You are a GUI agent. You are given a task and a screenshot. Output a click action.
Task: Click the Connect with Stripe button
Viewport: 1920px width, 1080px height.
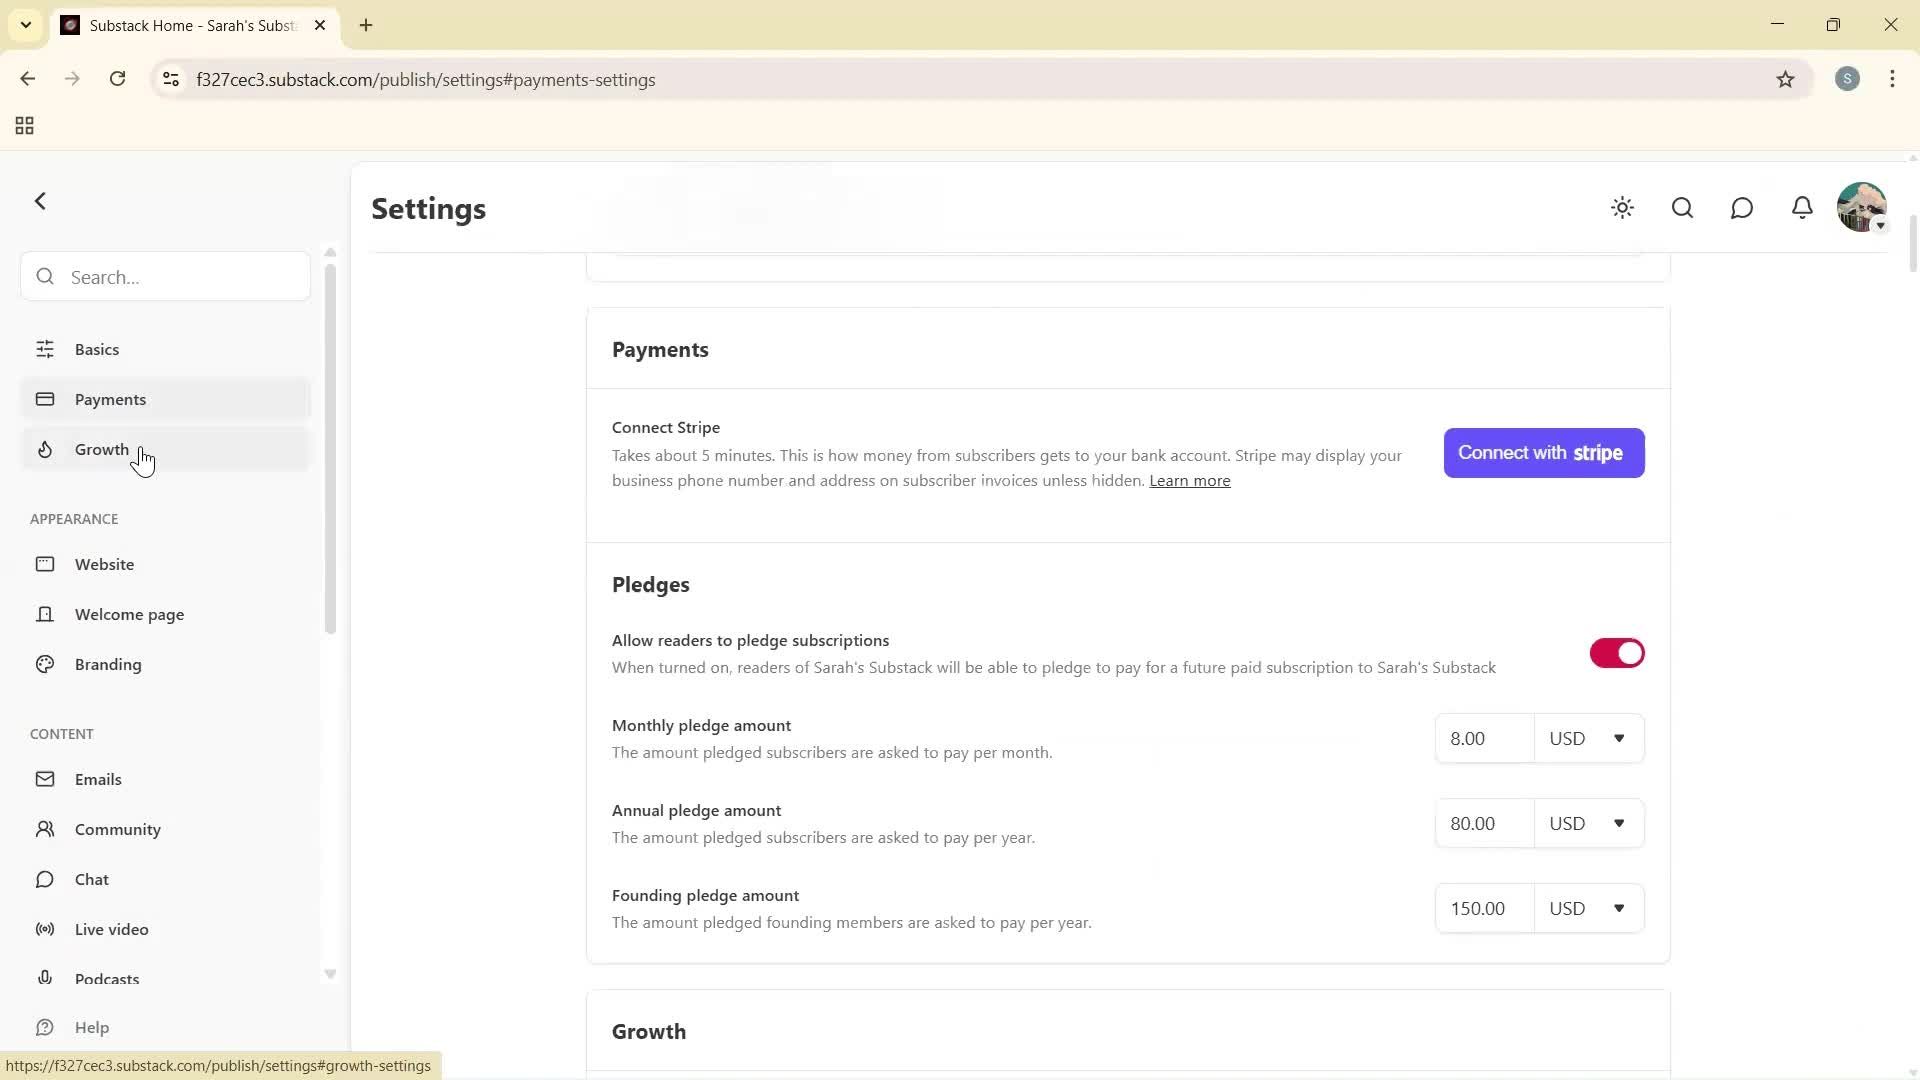click(x=1543, y=452)
